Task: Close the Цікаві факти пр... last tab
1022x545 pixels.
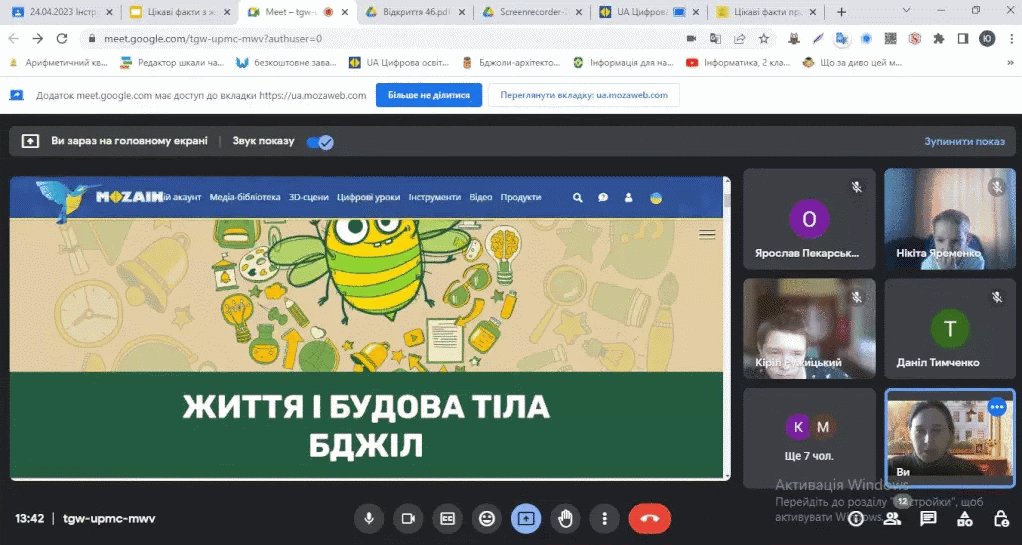Action: 814,12
